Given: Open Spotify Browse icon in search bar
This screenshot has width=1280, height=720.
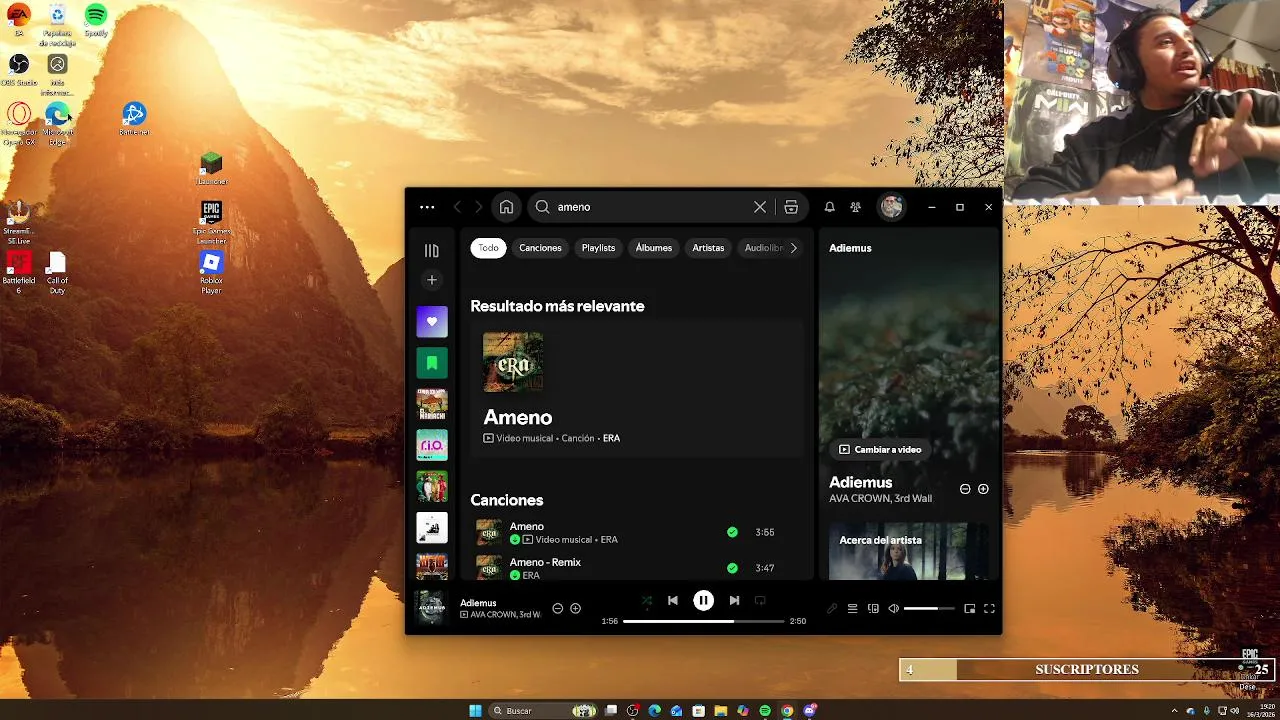Looking at the screenshot, I should 791,207.
